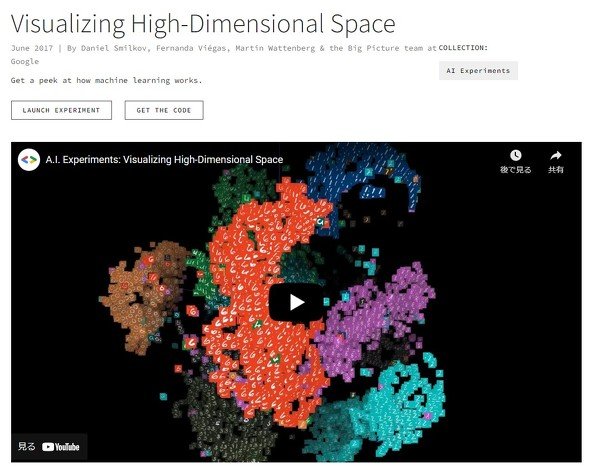The width and height of the screenshot is (590, 468).
Task: Click the orange-red digit 6 cluster
Action: [263, 301]
